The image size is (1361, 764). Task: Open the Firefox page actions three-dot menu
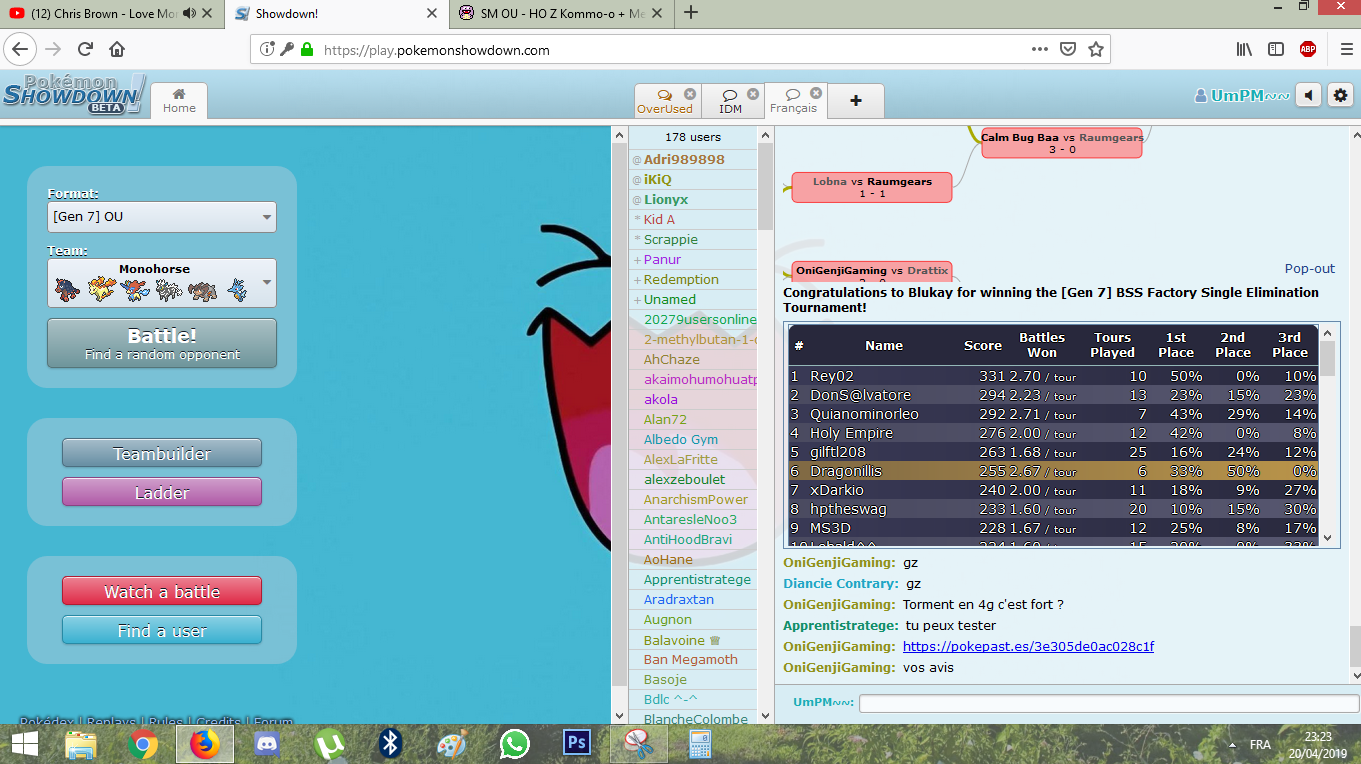coord(1040,49)
